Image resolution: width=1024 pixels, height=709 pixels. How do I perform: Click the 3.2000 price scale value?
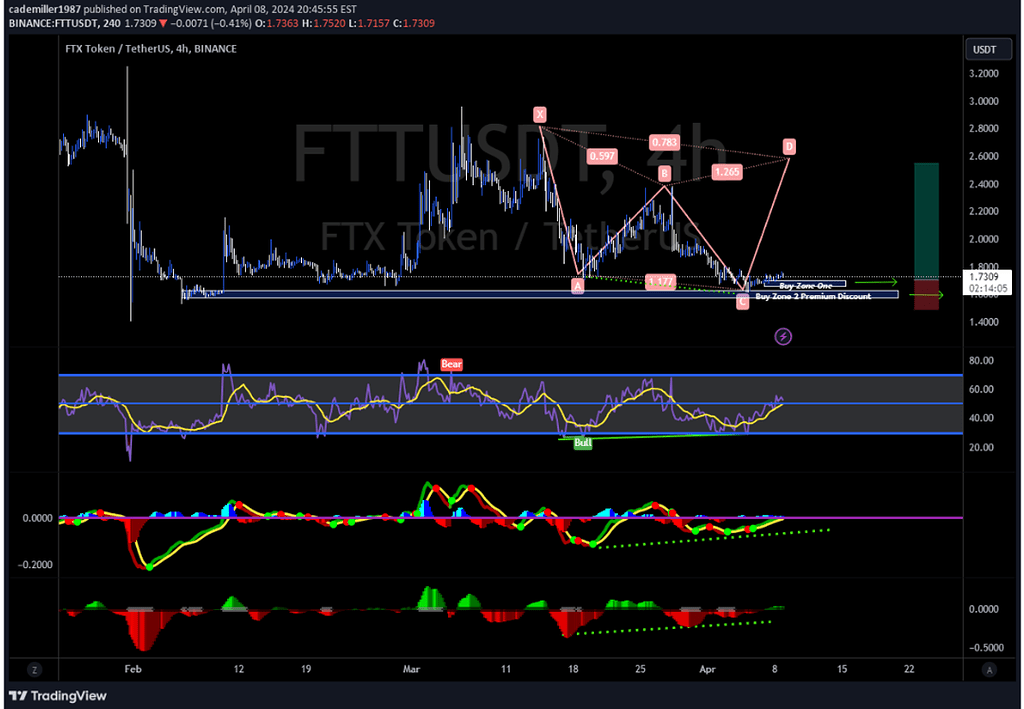click(984, 73)
